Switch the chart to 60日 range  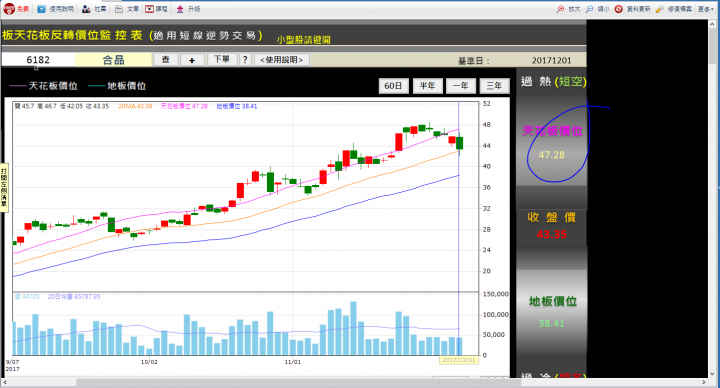tap(394, 86)
